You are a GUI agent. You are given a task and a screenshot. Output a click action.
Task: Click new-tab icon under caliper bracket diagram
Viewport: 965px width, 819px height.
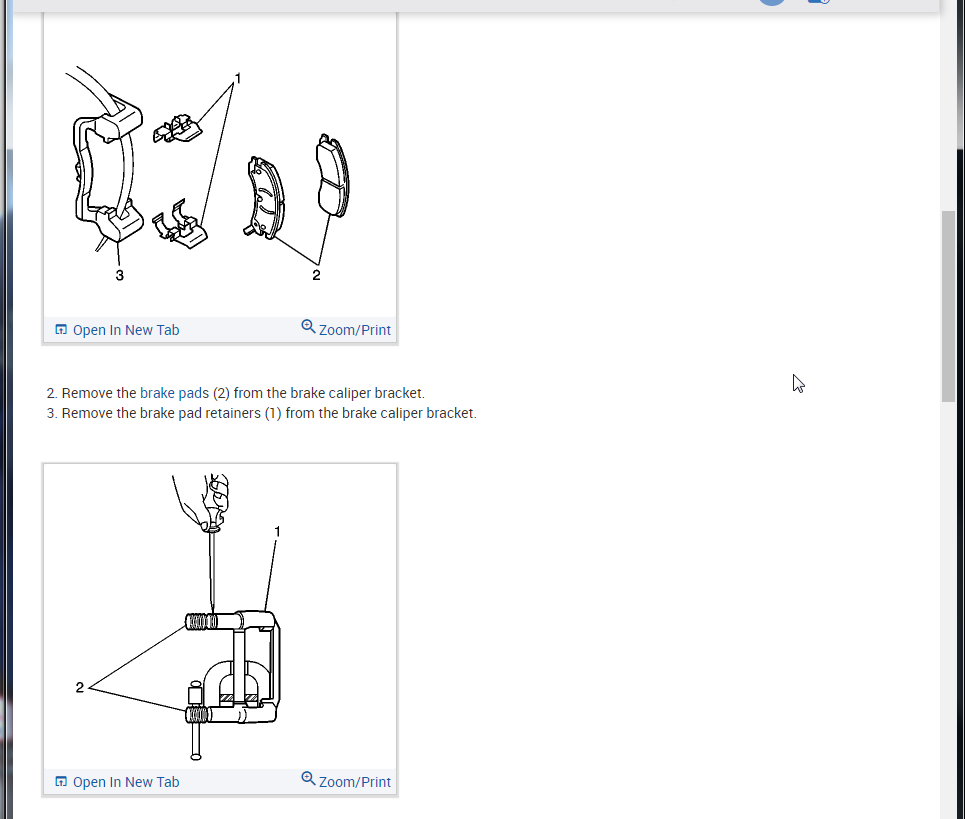61,781
